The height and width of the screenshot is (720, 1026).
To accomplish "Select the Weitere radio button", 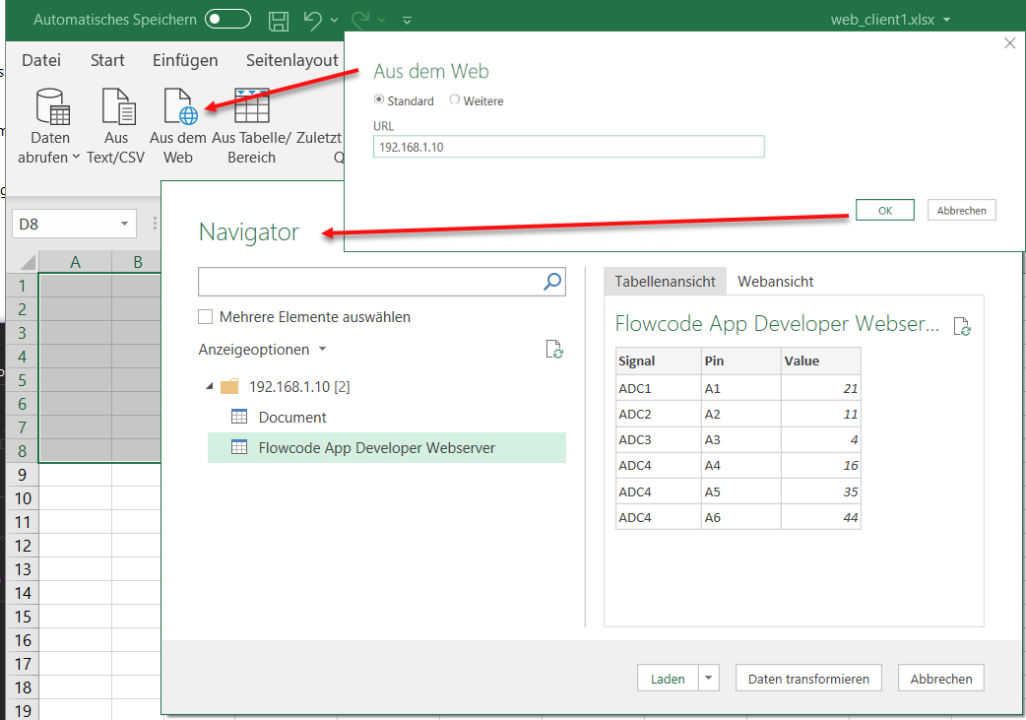I will pyautogui.click(x=455, y=100).
